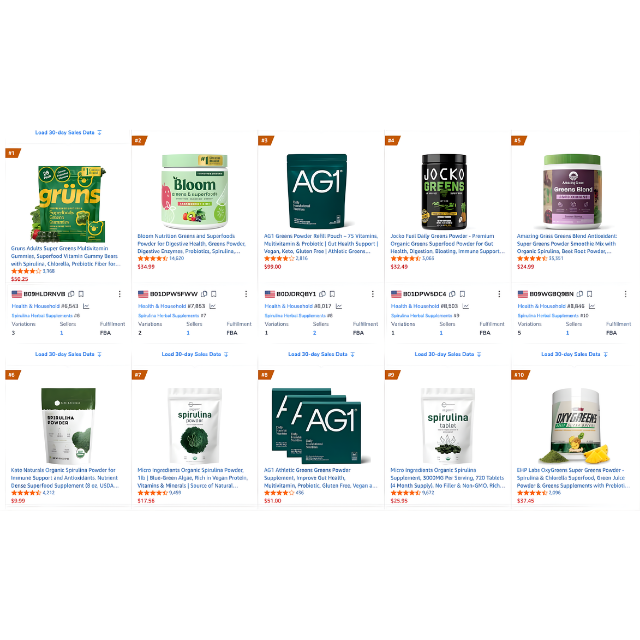Viewport: 640px width, 640px height.
Task: Open BSR chart for Amazing Grass Greens Blend
Action: pyautogui.click(x=592, y=306)
